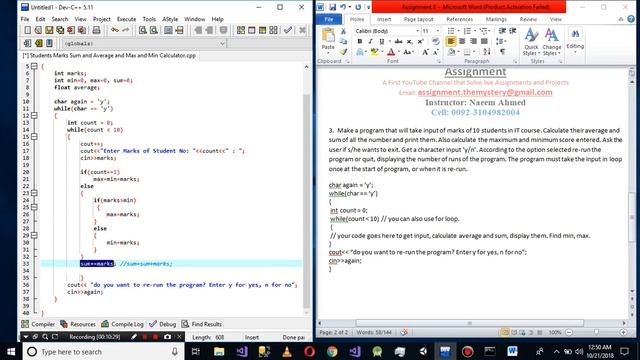640x360 pixels.
Task: Toggle Align Text Left in Word
Action: (451, 41)
